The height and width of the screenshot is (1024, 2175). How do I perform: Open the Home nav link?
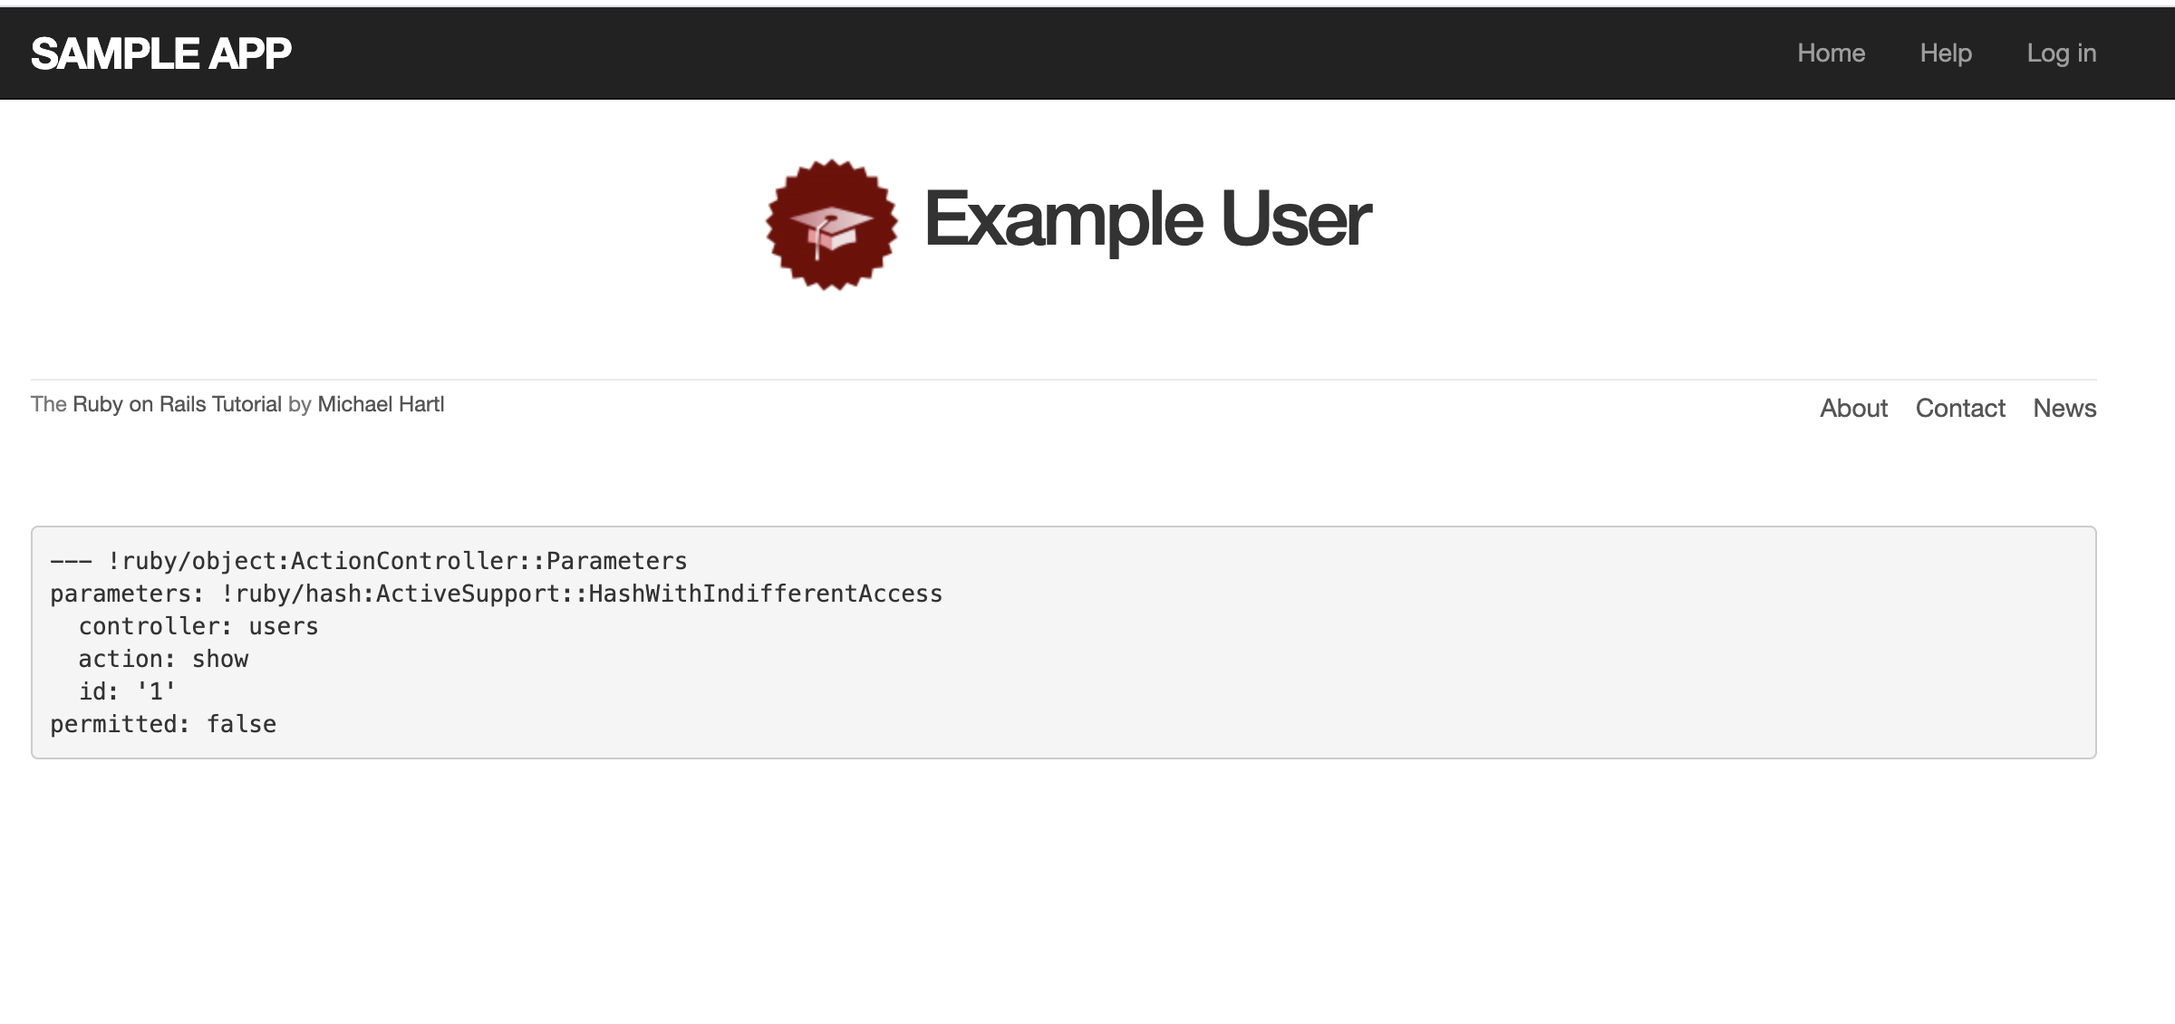[1830, 53]
